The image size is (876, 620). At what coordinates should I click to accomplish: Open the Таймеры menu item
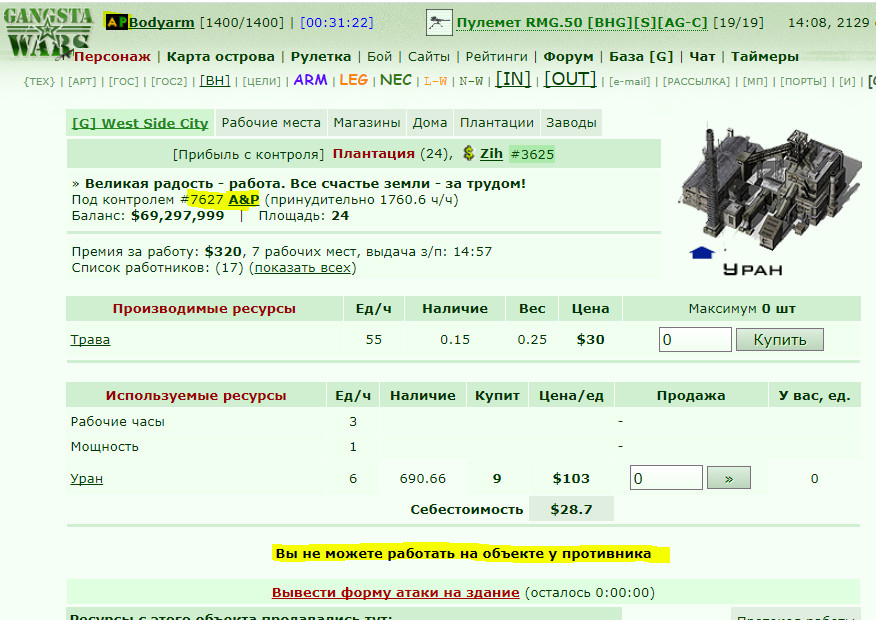click(765, 56)
